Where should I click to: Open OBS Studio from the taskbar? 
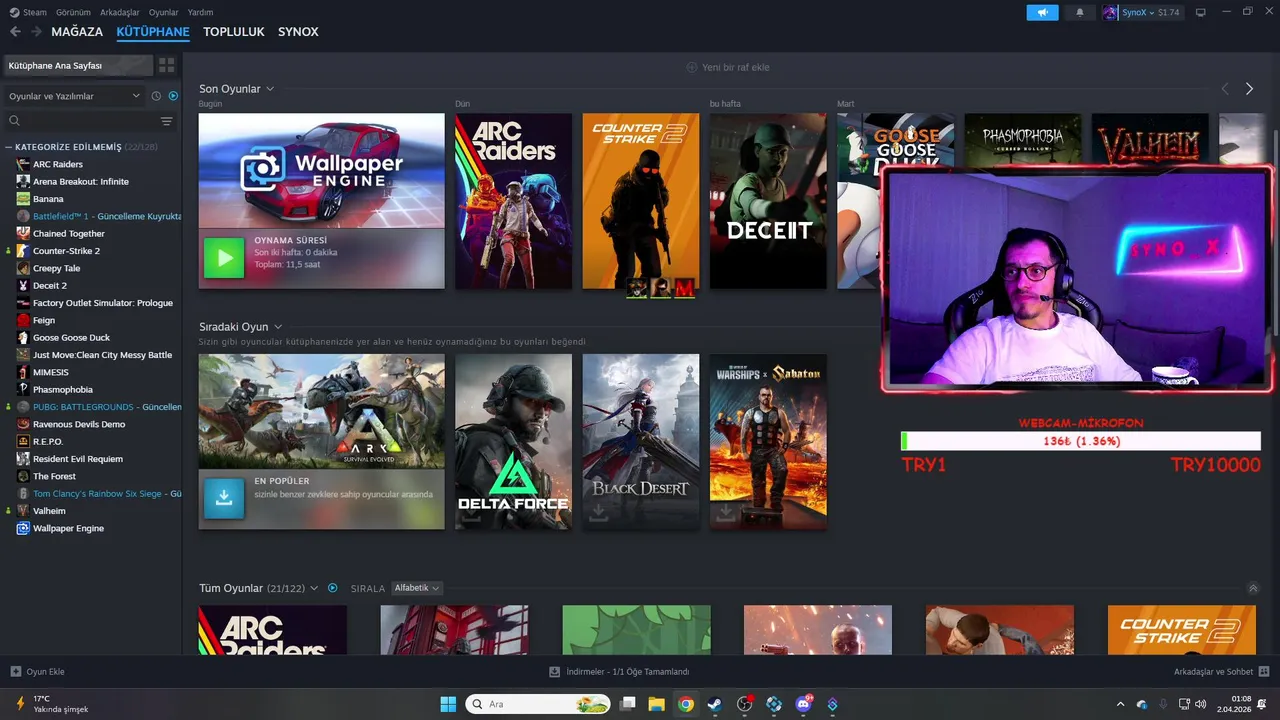(745, 704)
